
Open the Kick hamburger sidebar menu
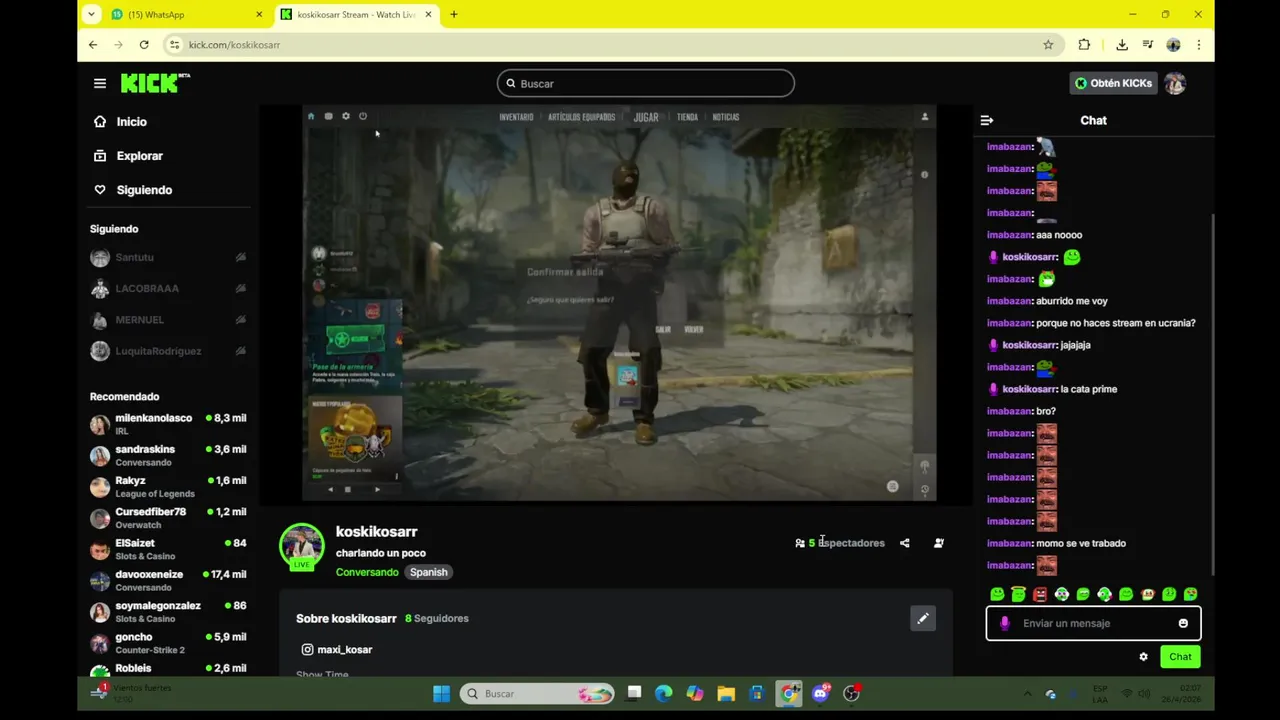click(x=100, y=83)
